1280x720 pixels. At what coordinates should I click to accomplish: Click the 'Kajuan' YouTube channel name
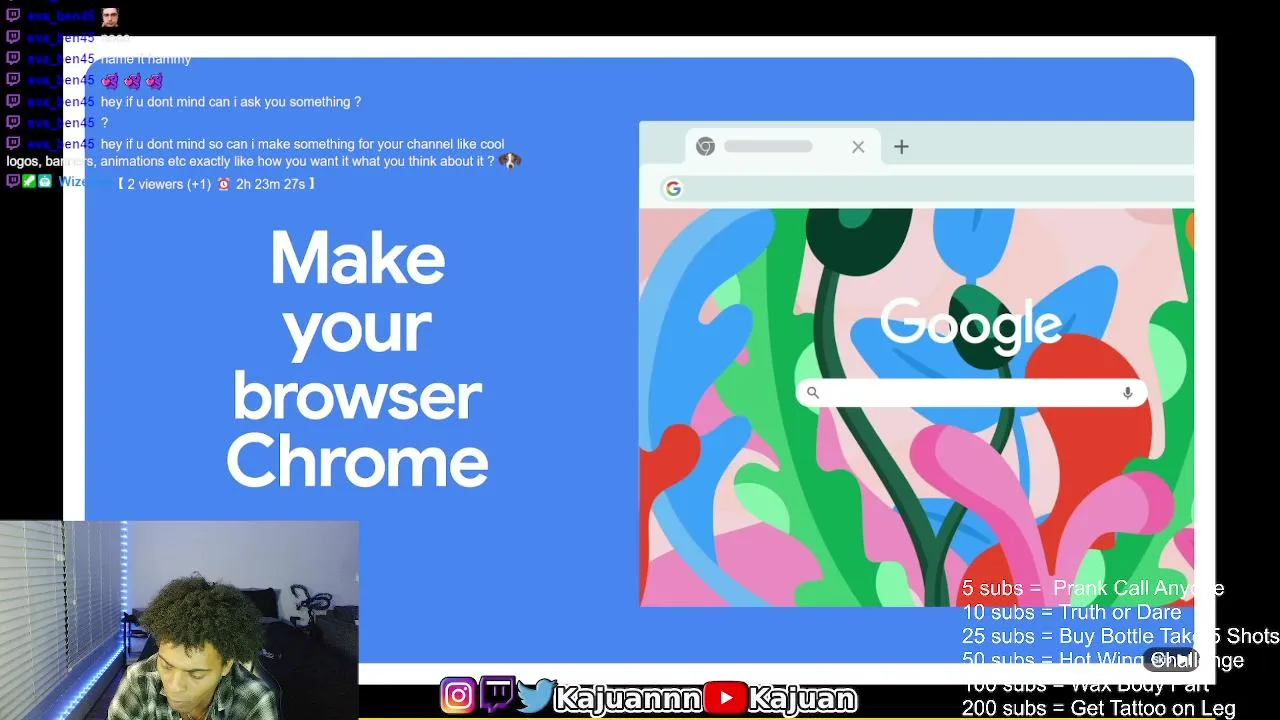coord(803,697)
